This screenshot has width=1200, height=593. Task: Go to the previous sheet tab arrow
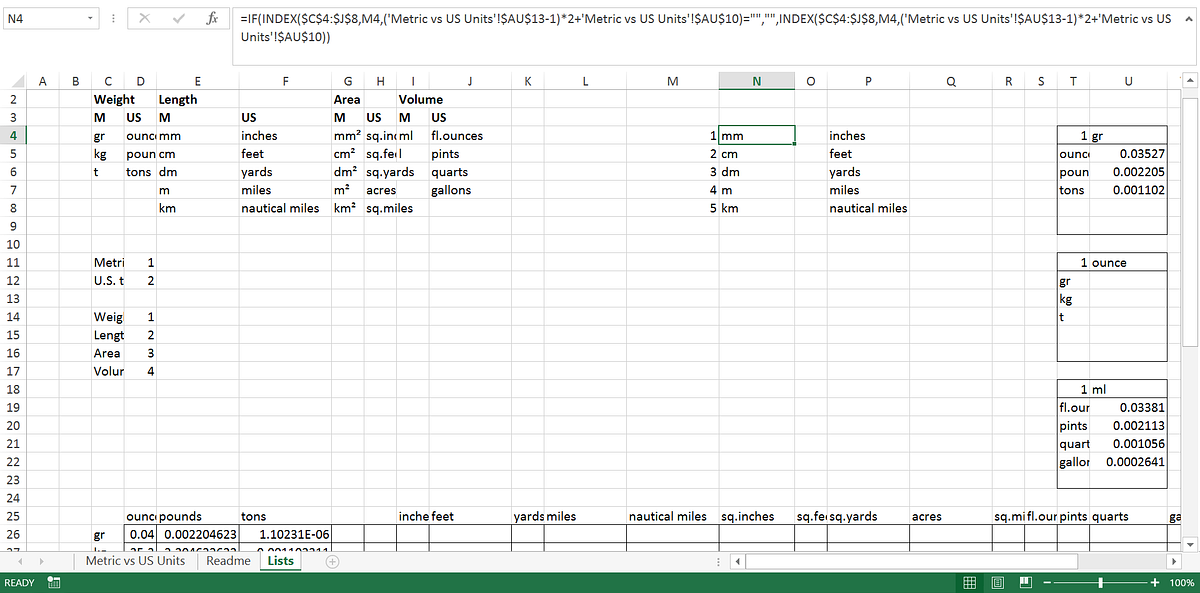point(18,562)
